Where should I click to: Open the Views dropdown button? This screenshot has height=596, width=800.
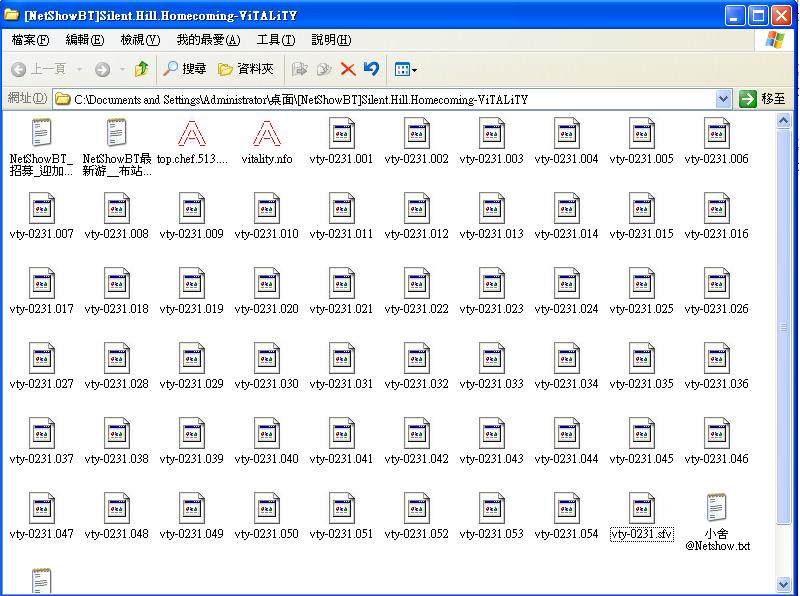[x=406, y=69]
